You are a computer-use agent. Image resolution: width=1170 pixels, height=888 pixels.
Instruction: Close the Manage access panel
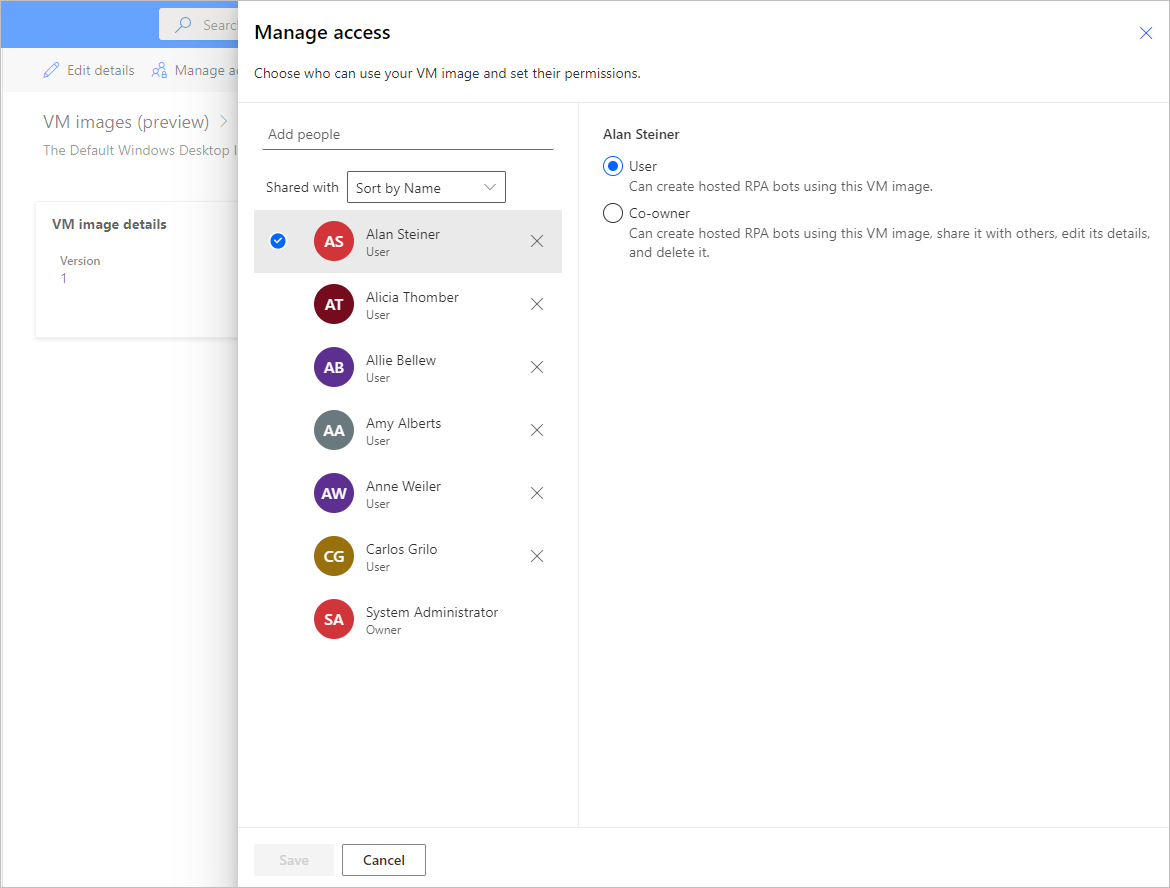(1146, 33)
